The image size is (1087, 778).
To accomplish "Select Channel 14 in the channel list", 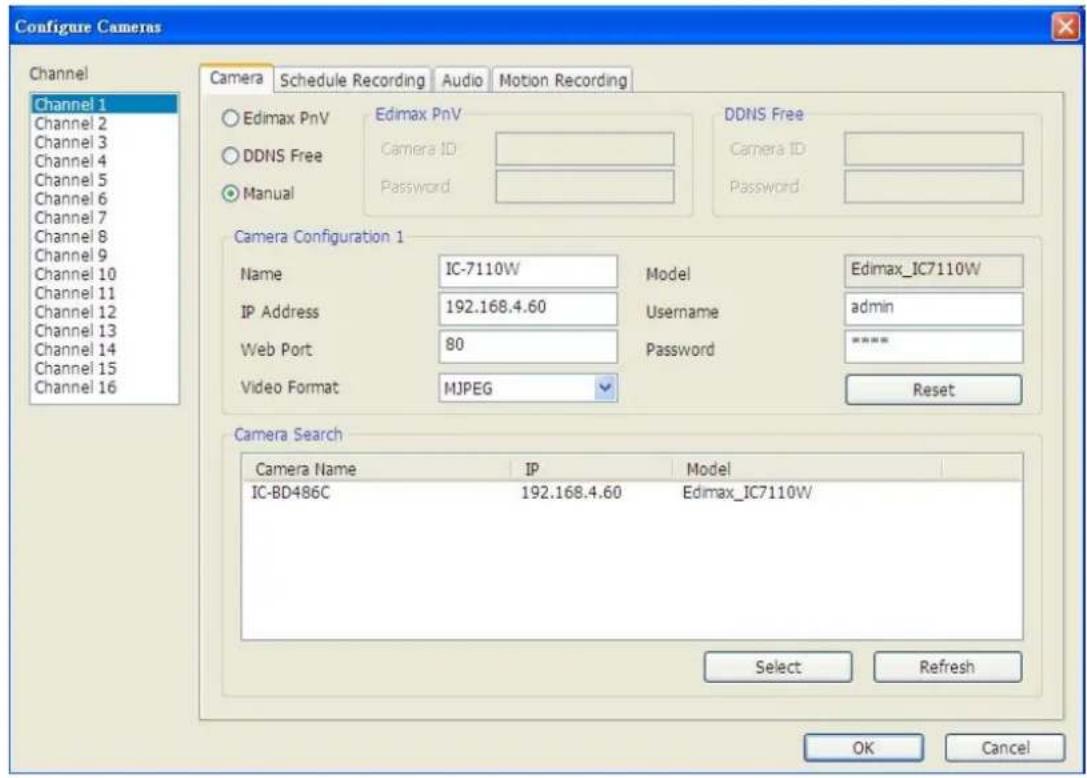I will pos(105,349).
